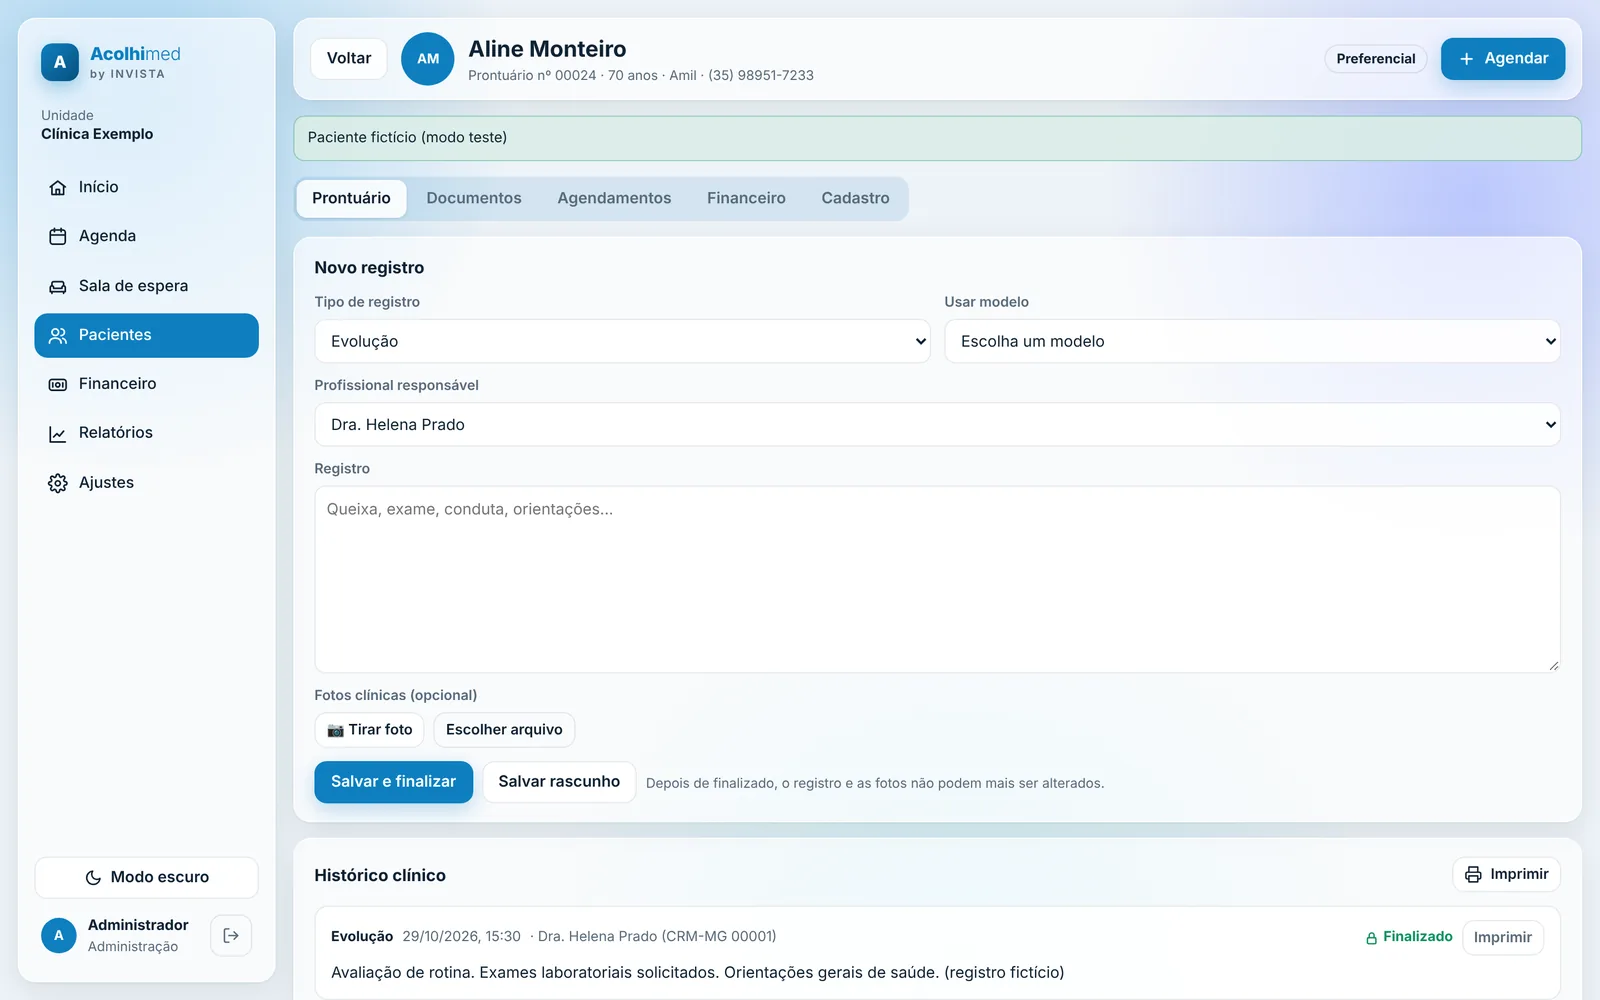1600x1000 pixels.
Task: Switch to the Documentos tab
Action: coord(474,199)
